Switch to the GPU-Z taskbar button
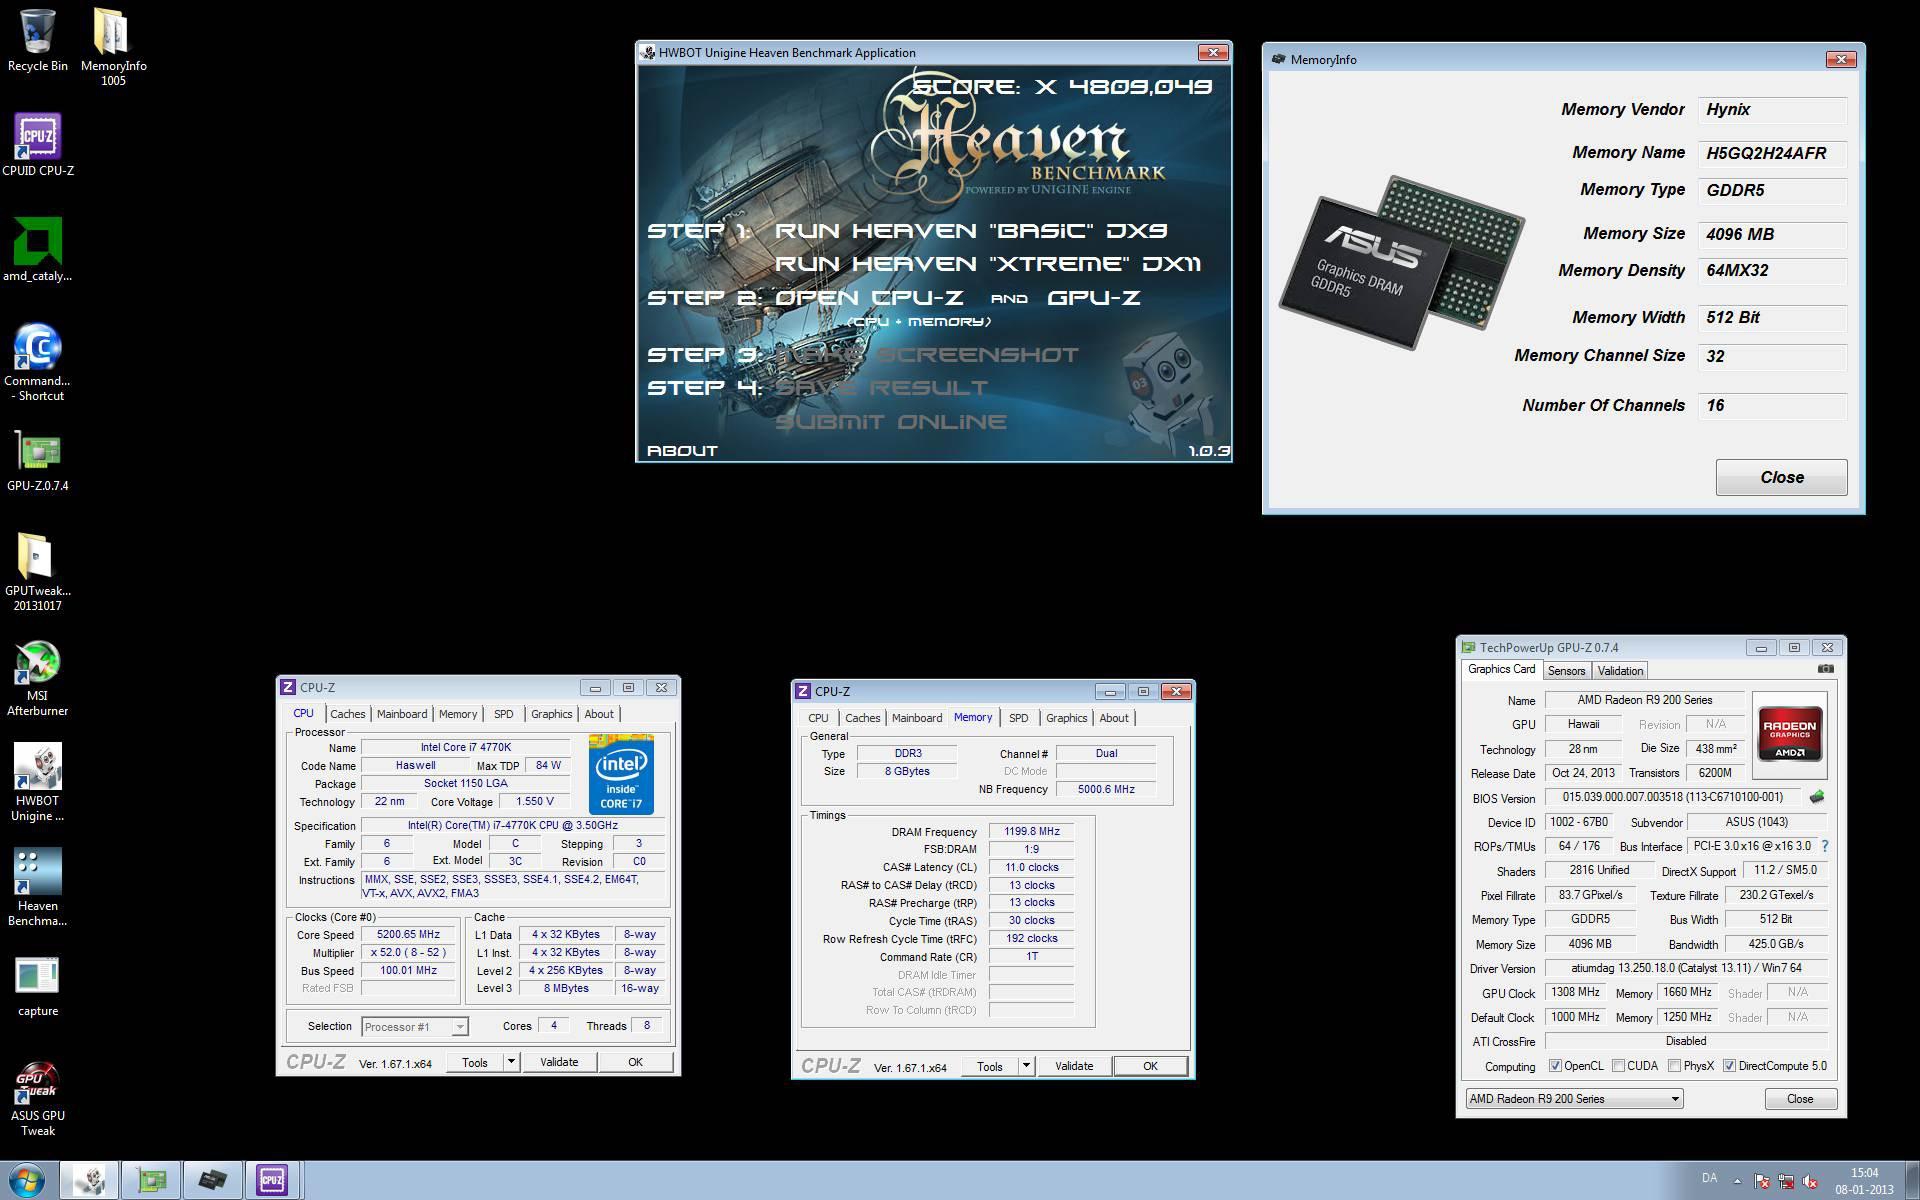The height and width of the screenshot is (1200, 1920). click(x=151, y=1181)
